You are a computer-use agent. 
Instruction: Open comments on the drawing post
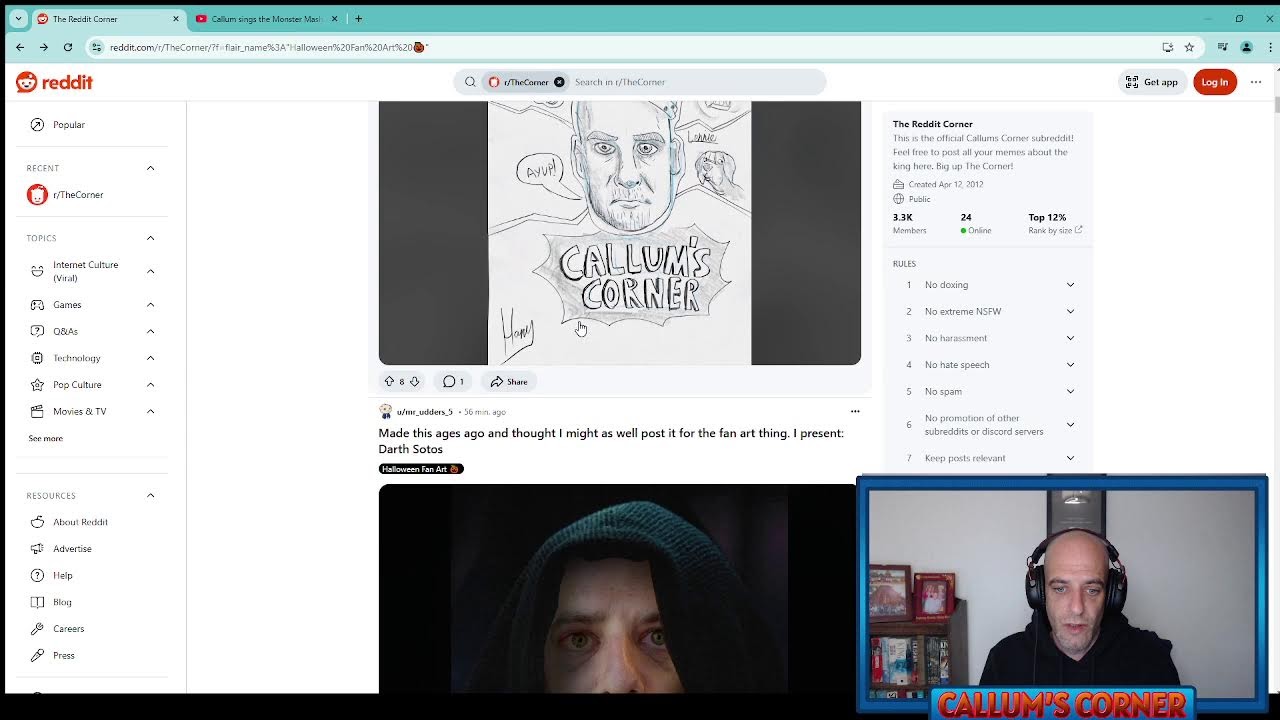pos(453,381)
